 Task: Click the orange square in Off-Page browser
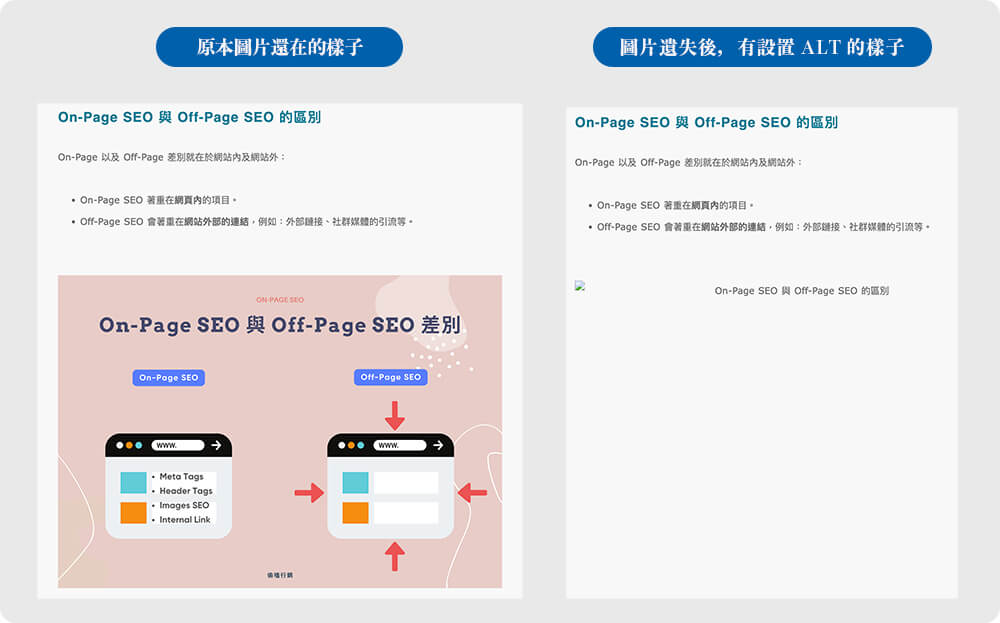click(x=355, y=513)
